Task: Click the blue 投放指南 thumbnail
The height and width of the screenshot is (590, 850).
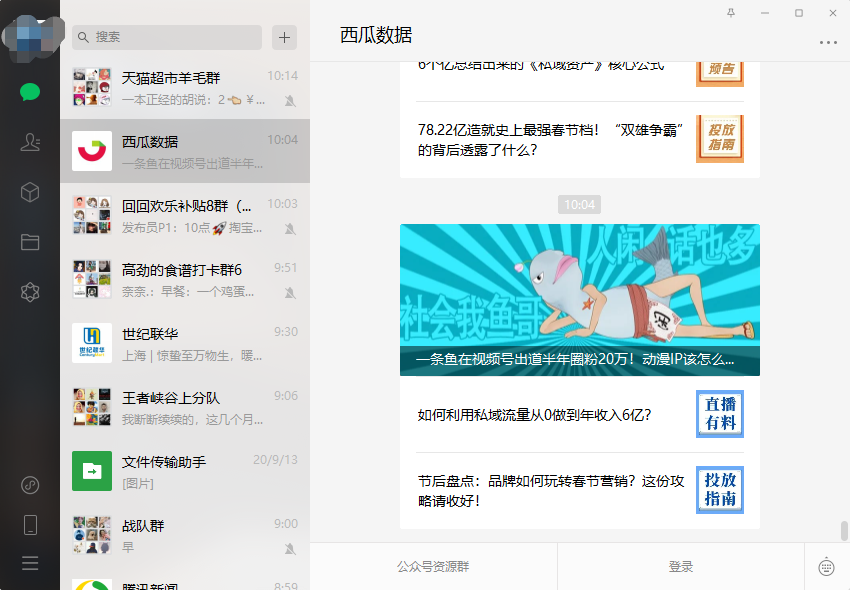Action: 720,490
